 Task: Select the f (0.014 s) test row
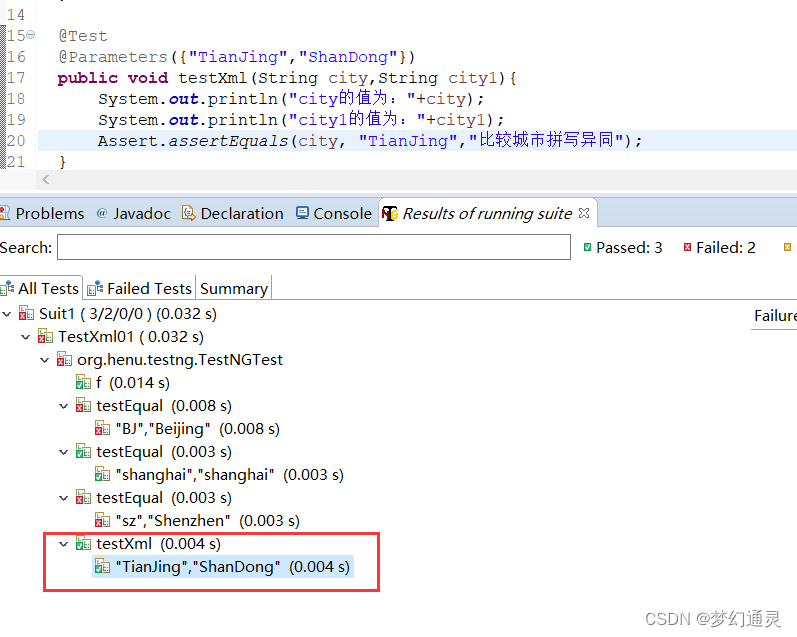[133, 382]
